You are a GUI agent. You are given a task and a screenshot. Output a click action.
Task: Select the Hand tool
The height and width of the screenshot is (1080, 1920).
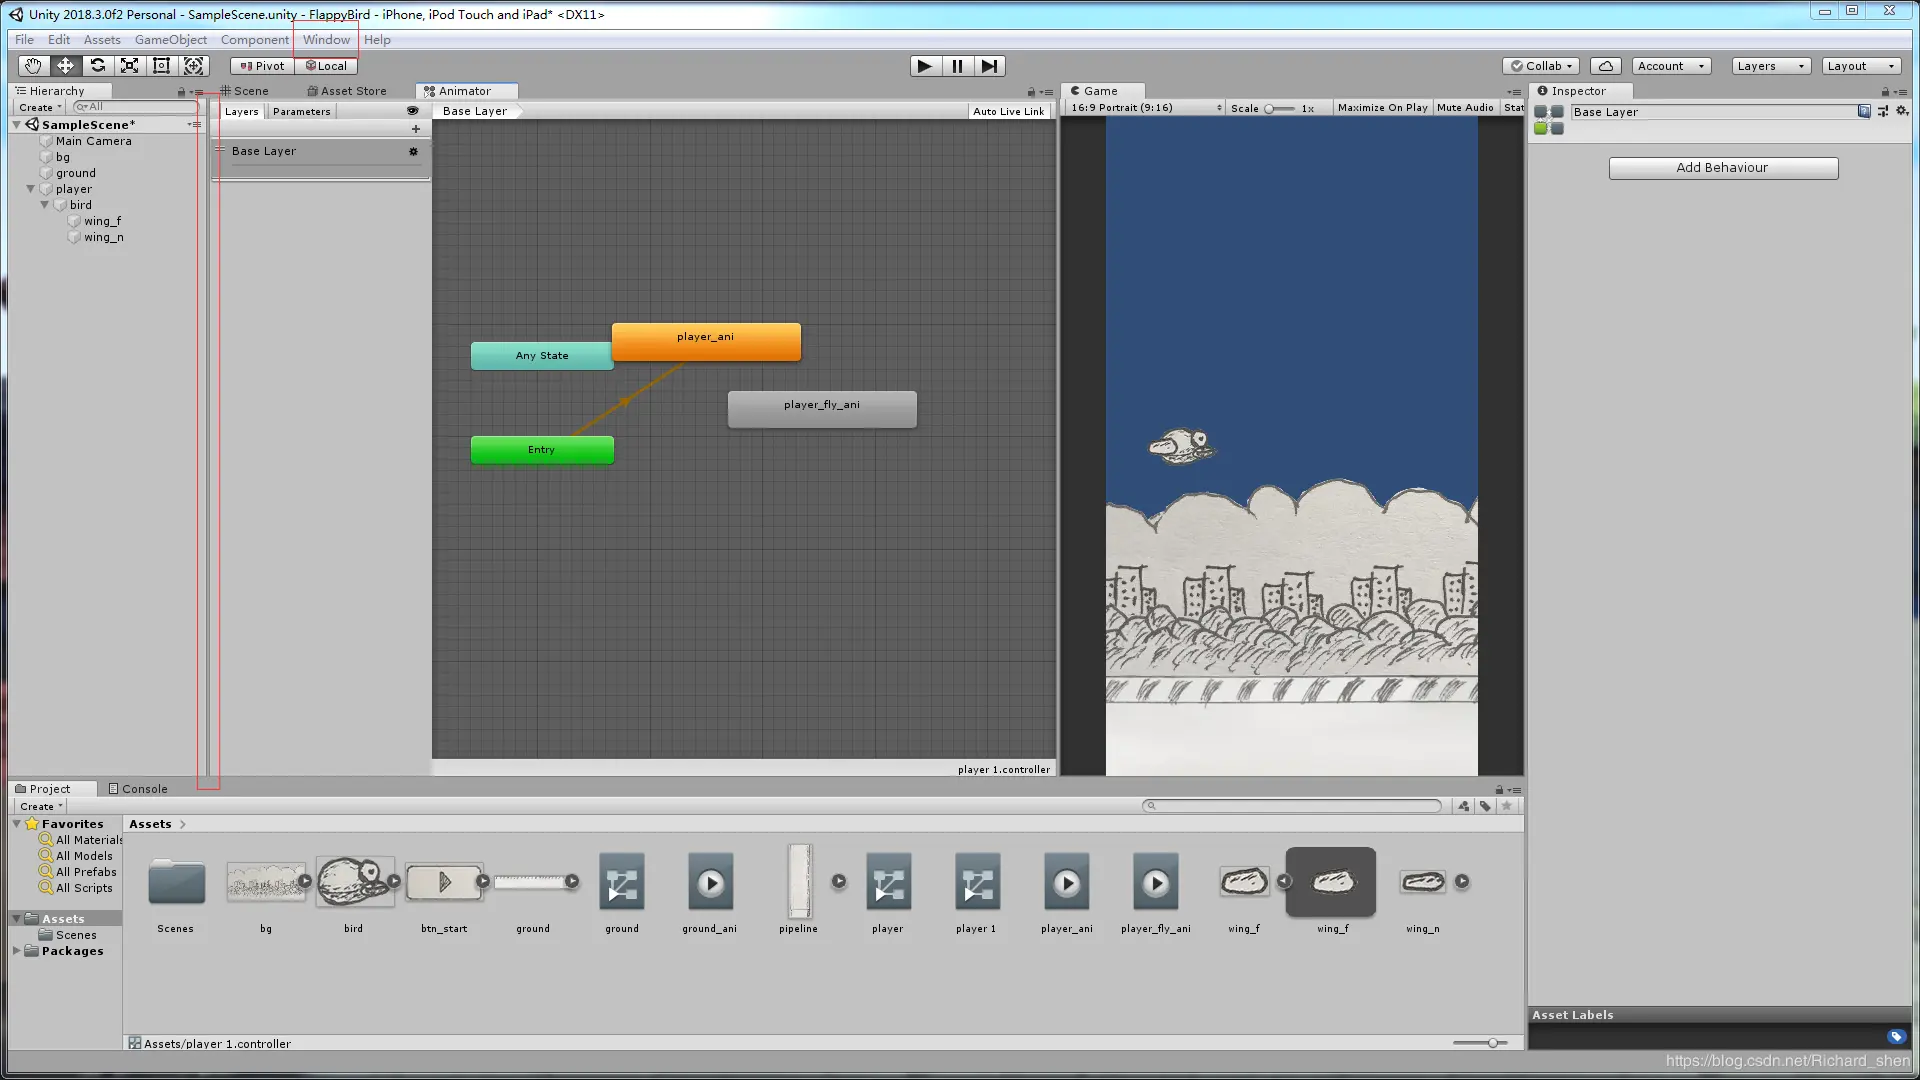(x=33, y=66)
